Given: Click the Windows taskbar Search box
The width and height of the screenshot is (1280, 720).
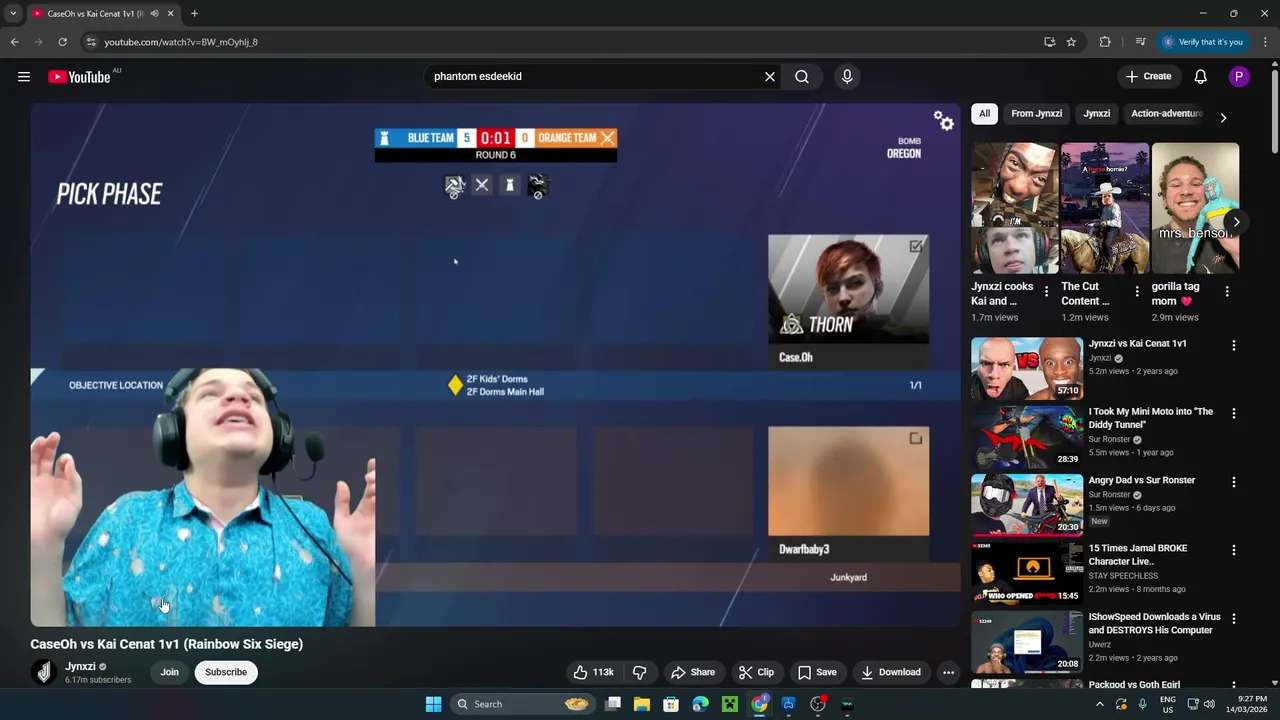Looking at the screenshot, I should click(522, 704).
